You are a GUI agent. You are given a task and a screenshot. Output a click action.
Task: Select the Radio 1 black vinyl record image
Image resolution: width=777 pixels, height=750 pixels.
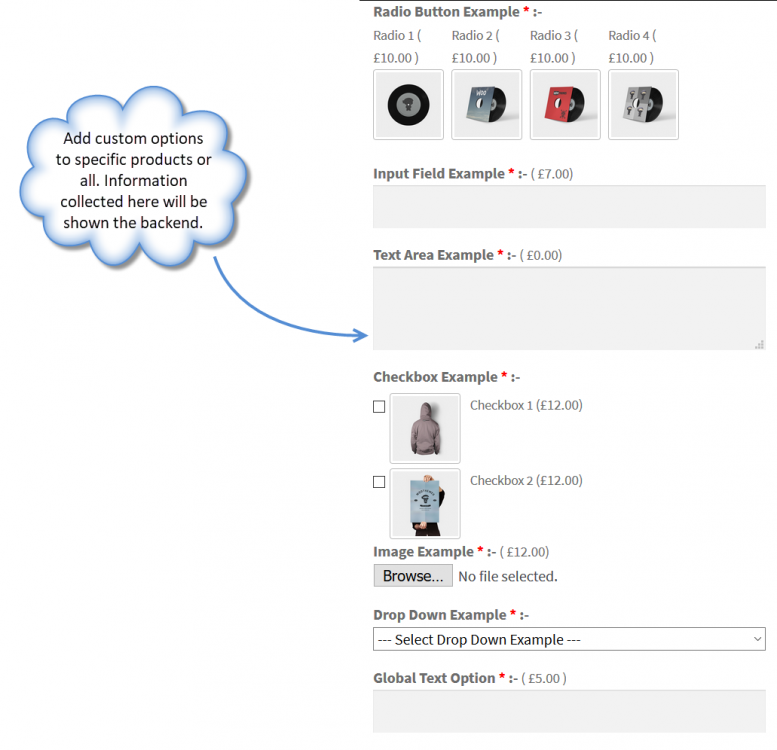[x=408, y=104]
